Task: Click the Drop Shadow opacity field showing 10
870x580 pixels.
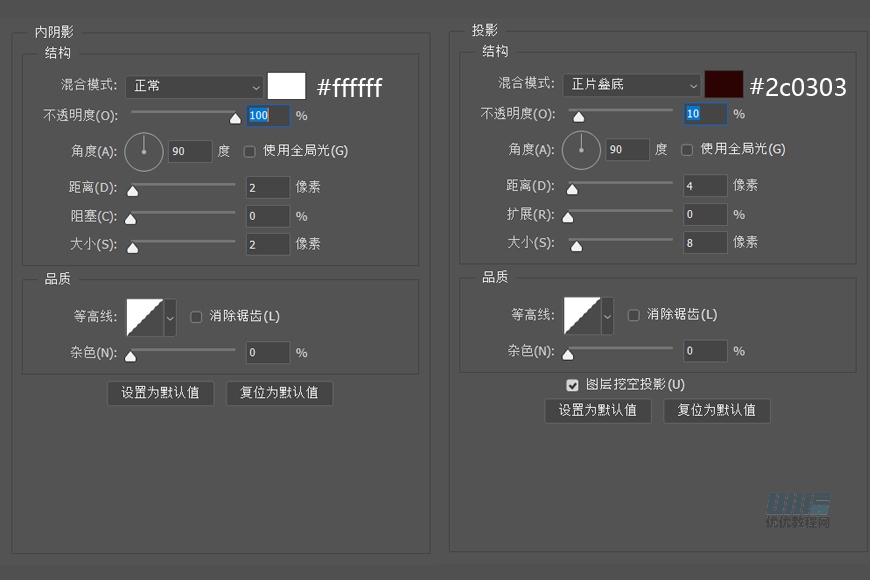Action: [704, 114]
